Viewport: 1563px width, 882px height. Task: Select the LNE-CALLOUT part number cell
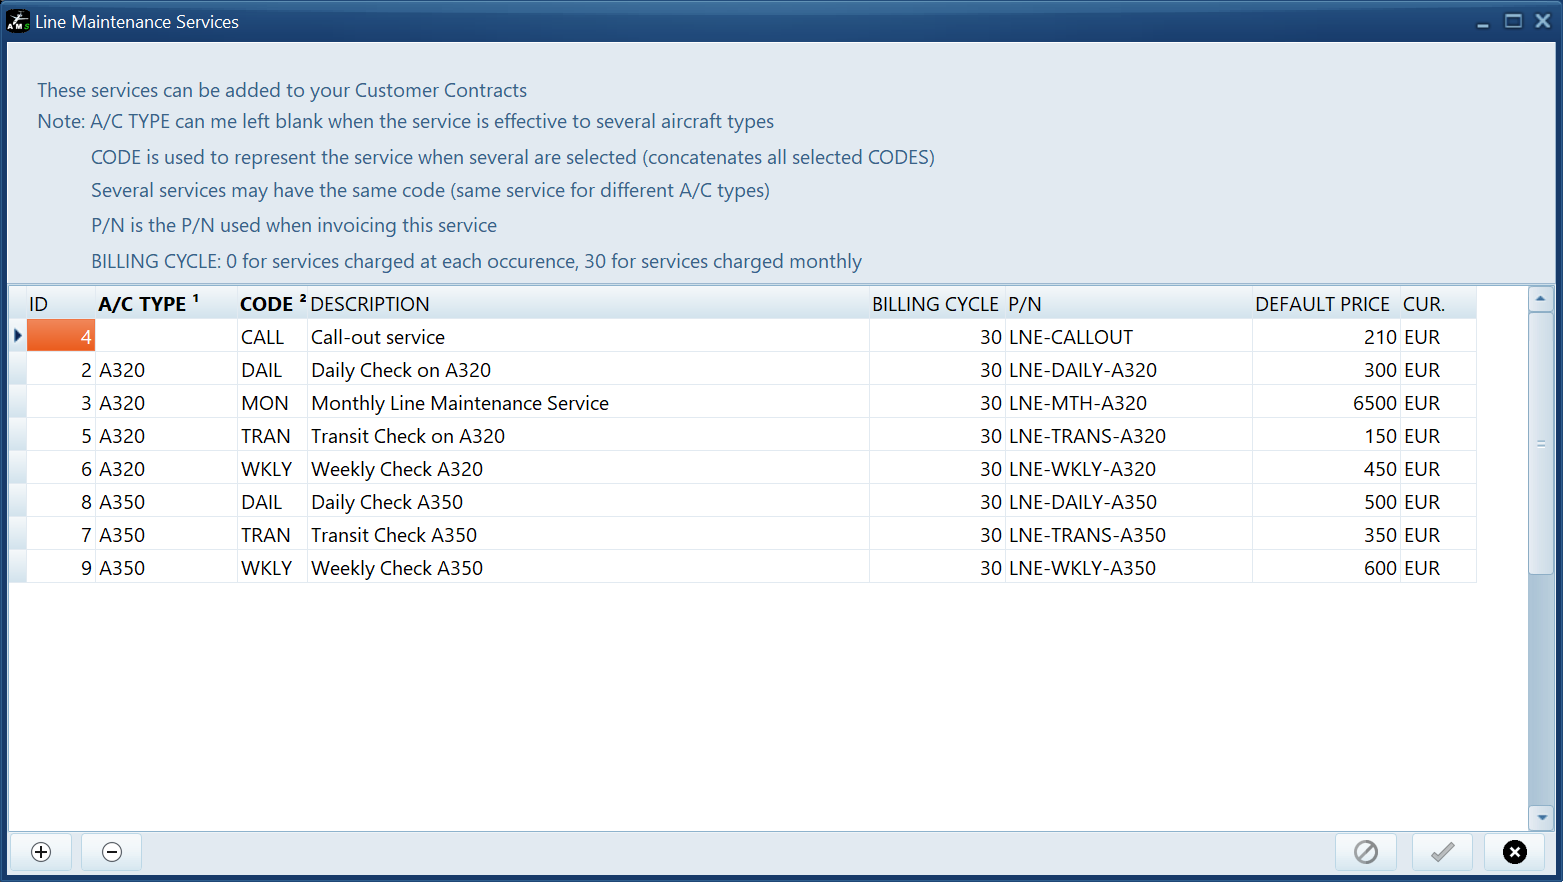pos(1128,337)
